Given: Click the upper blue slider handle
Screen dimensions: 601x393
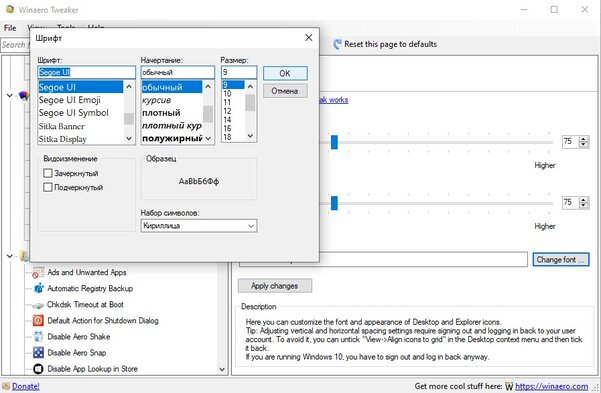Looking at the screenshot, I should click(334, 142).
